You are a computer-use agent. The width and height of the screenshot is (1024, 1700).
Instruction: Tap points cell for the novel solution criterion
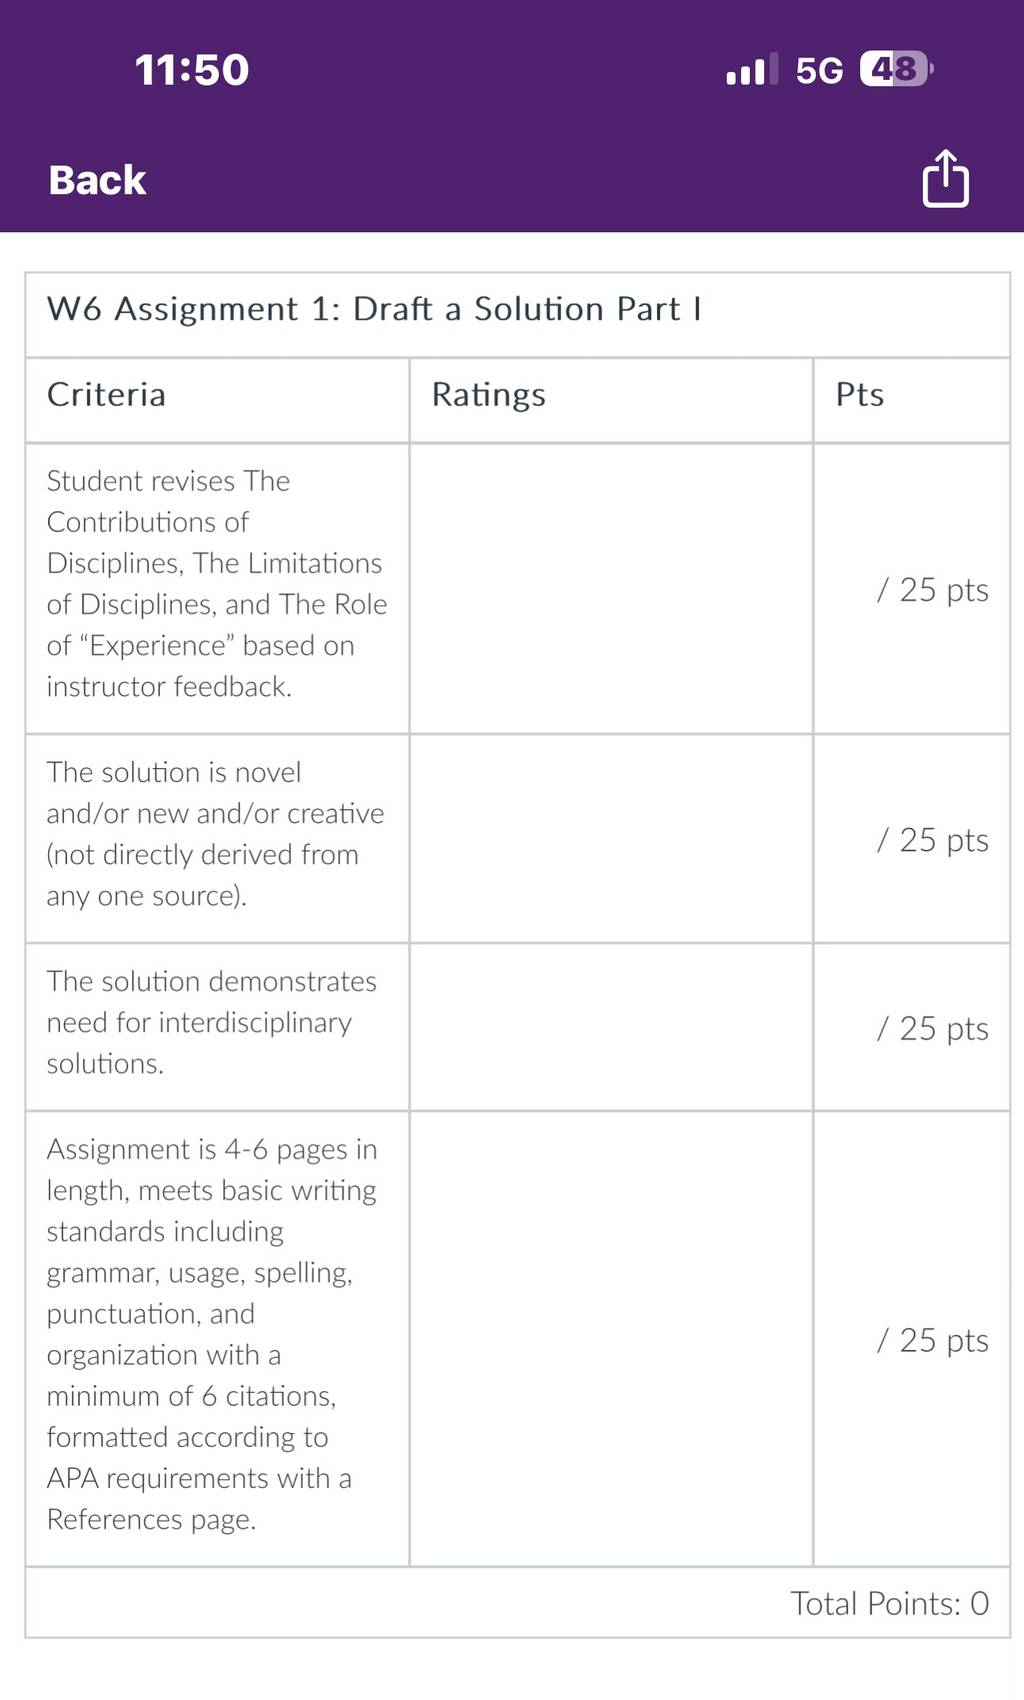(911, 839)
